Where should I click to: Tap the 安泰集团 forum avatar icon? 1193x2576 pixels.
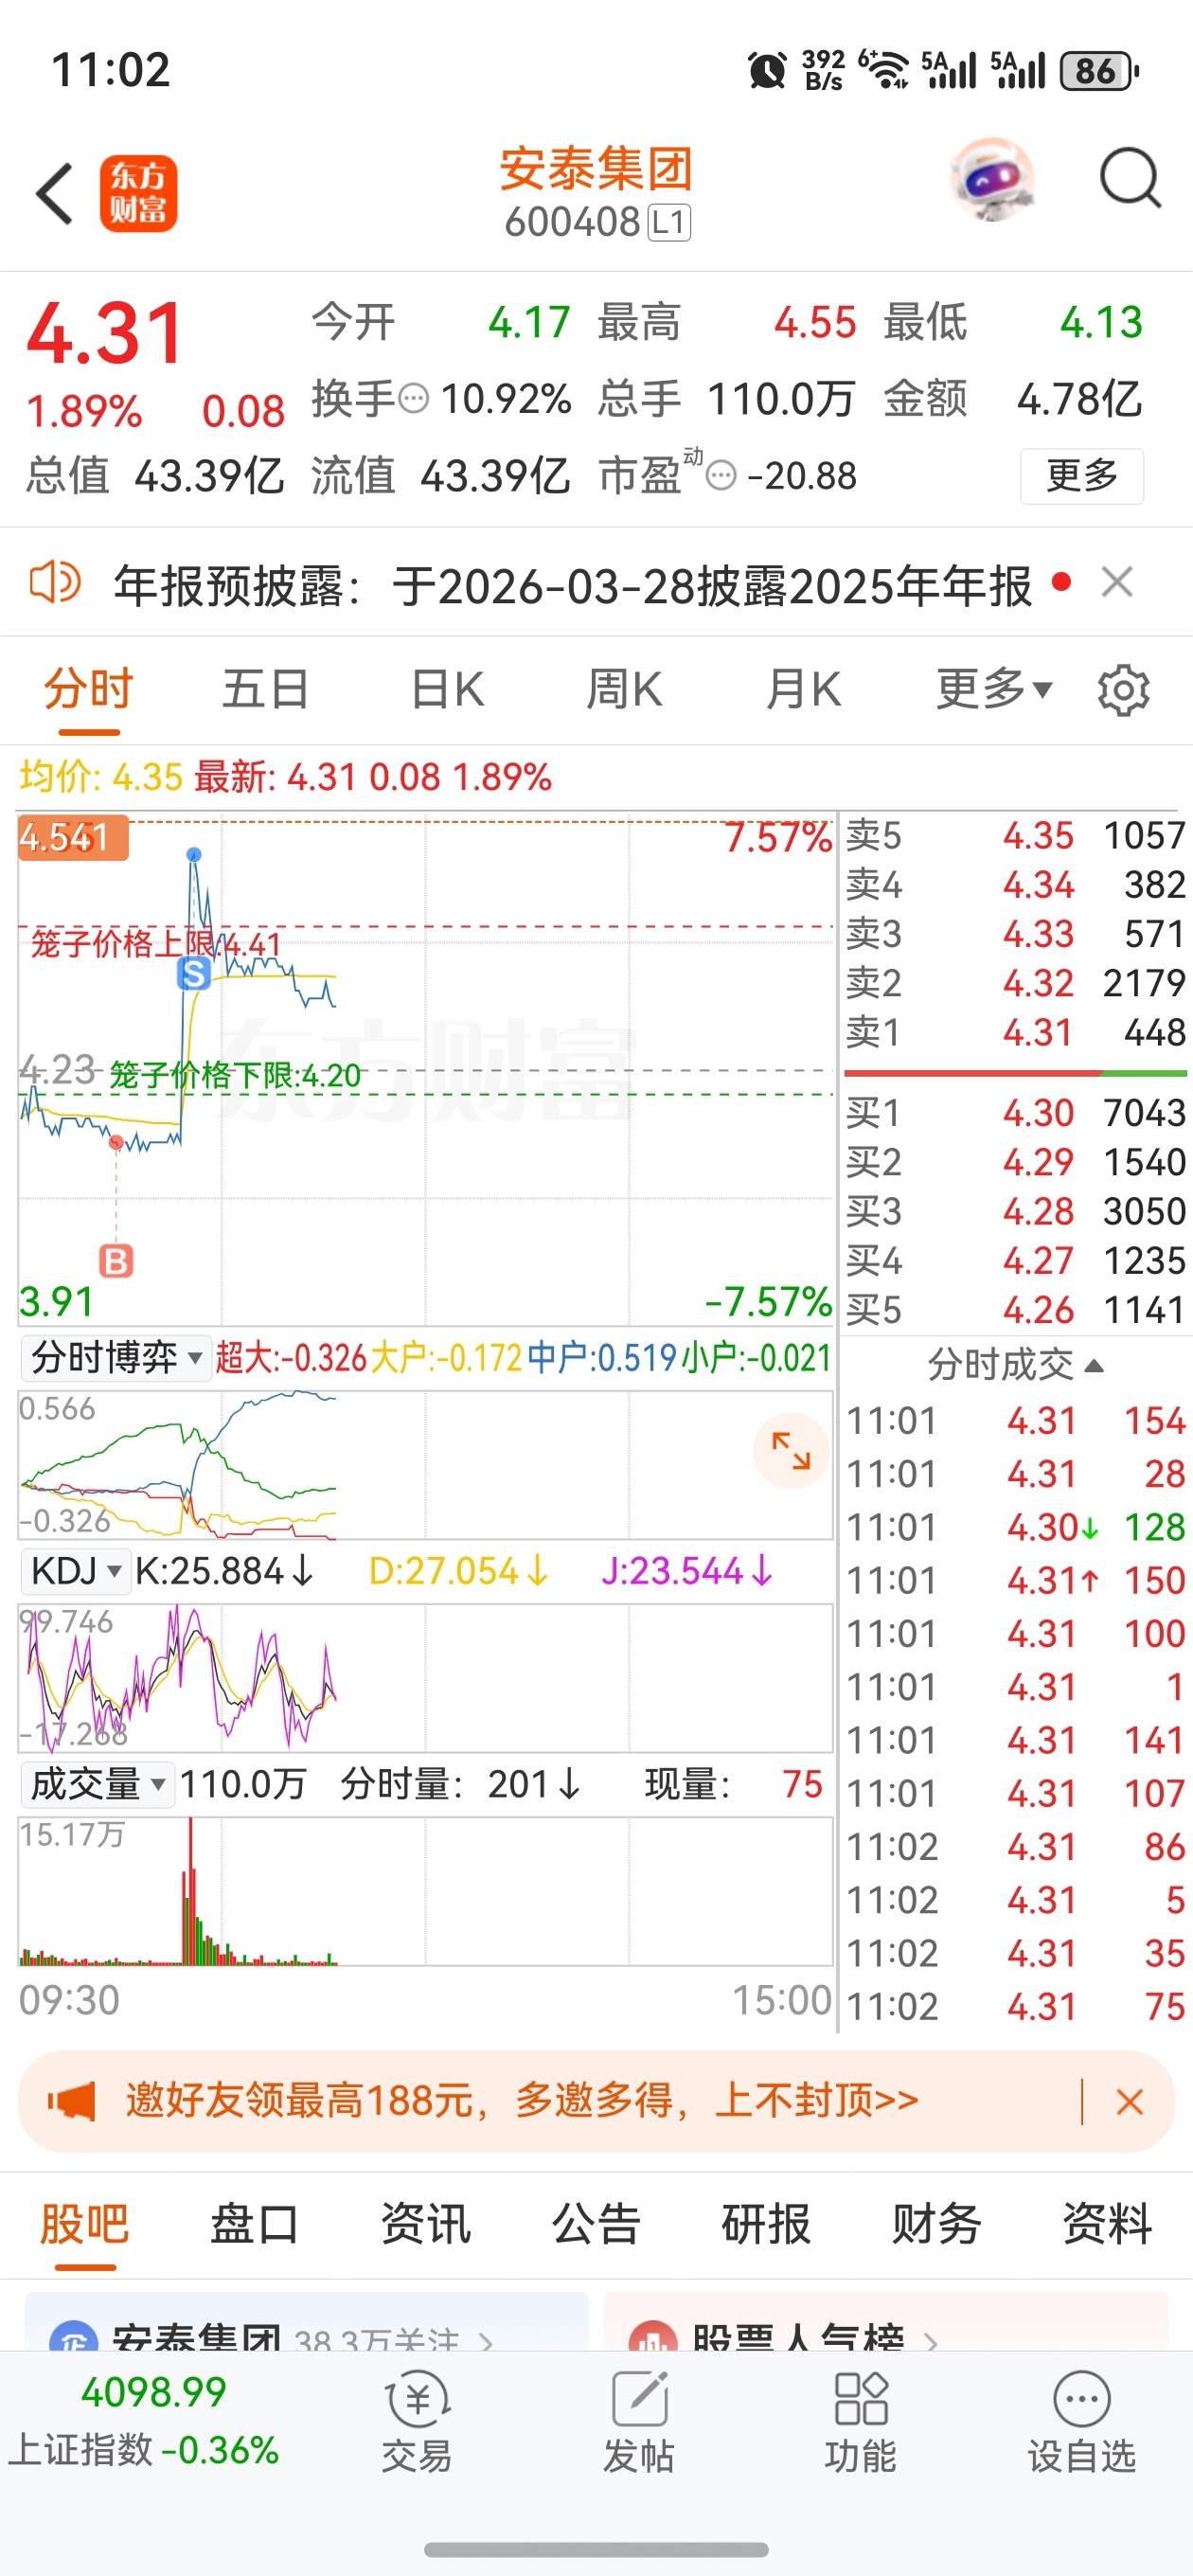tap(74, 2337)
